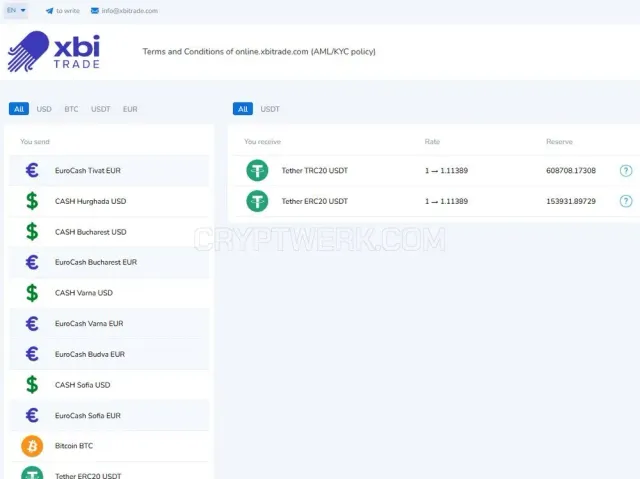The image size is (640, 479).
Task: Click Tether icon for TRC20 USDT
Action: point(257,171)
